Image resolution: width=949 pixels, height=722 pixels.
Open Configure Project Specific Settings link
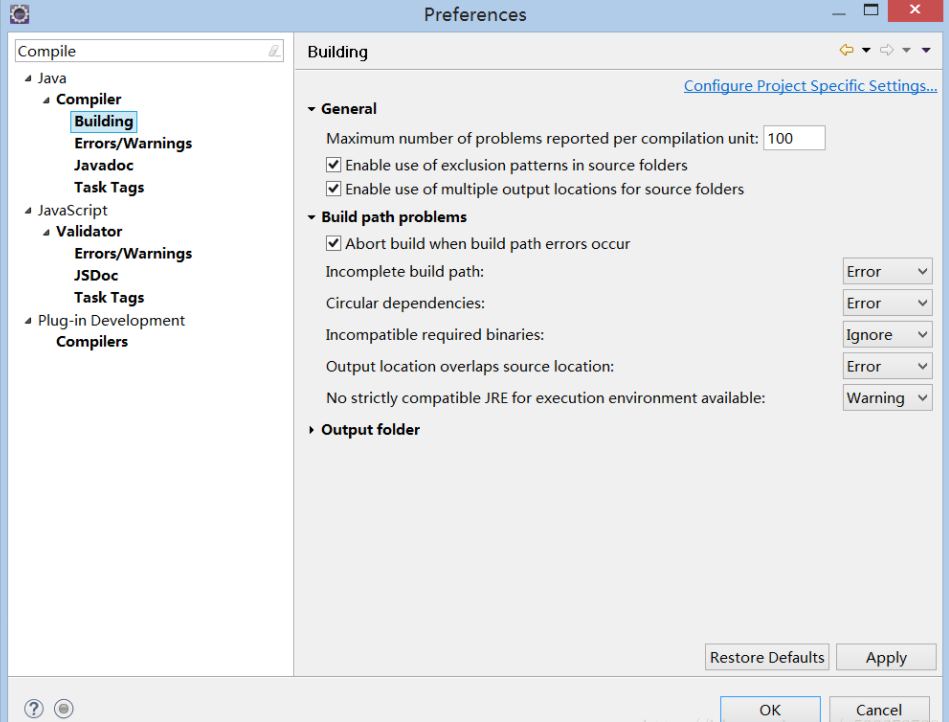(x=810, y=86)
